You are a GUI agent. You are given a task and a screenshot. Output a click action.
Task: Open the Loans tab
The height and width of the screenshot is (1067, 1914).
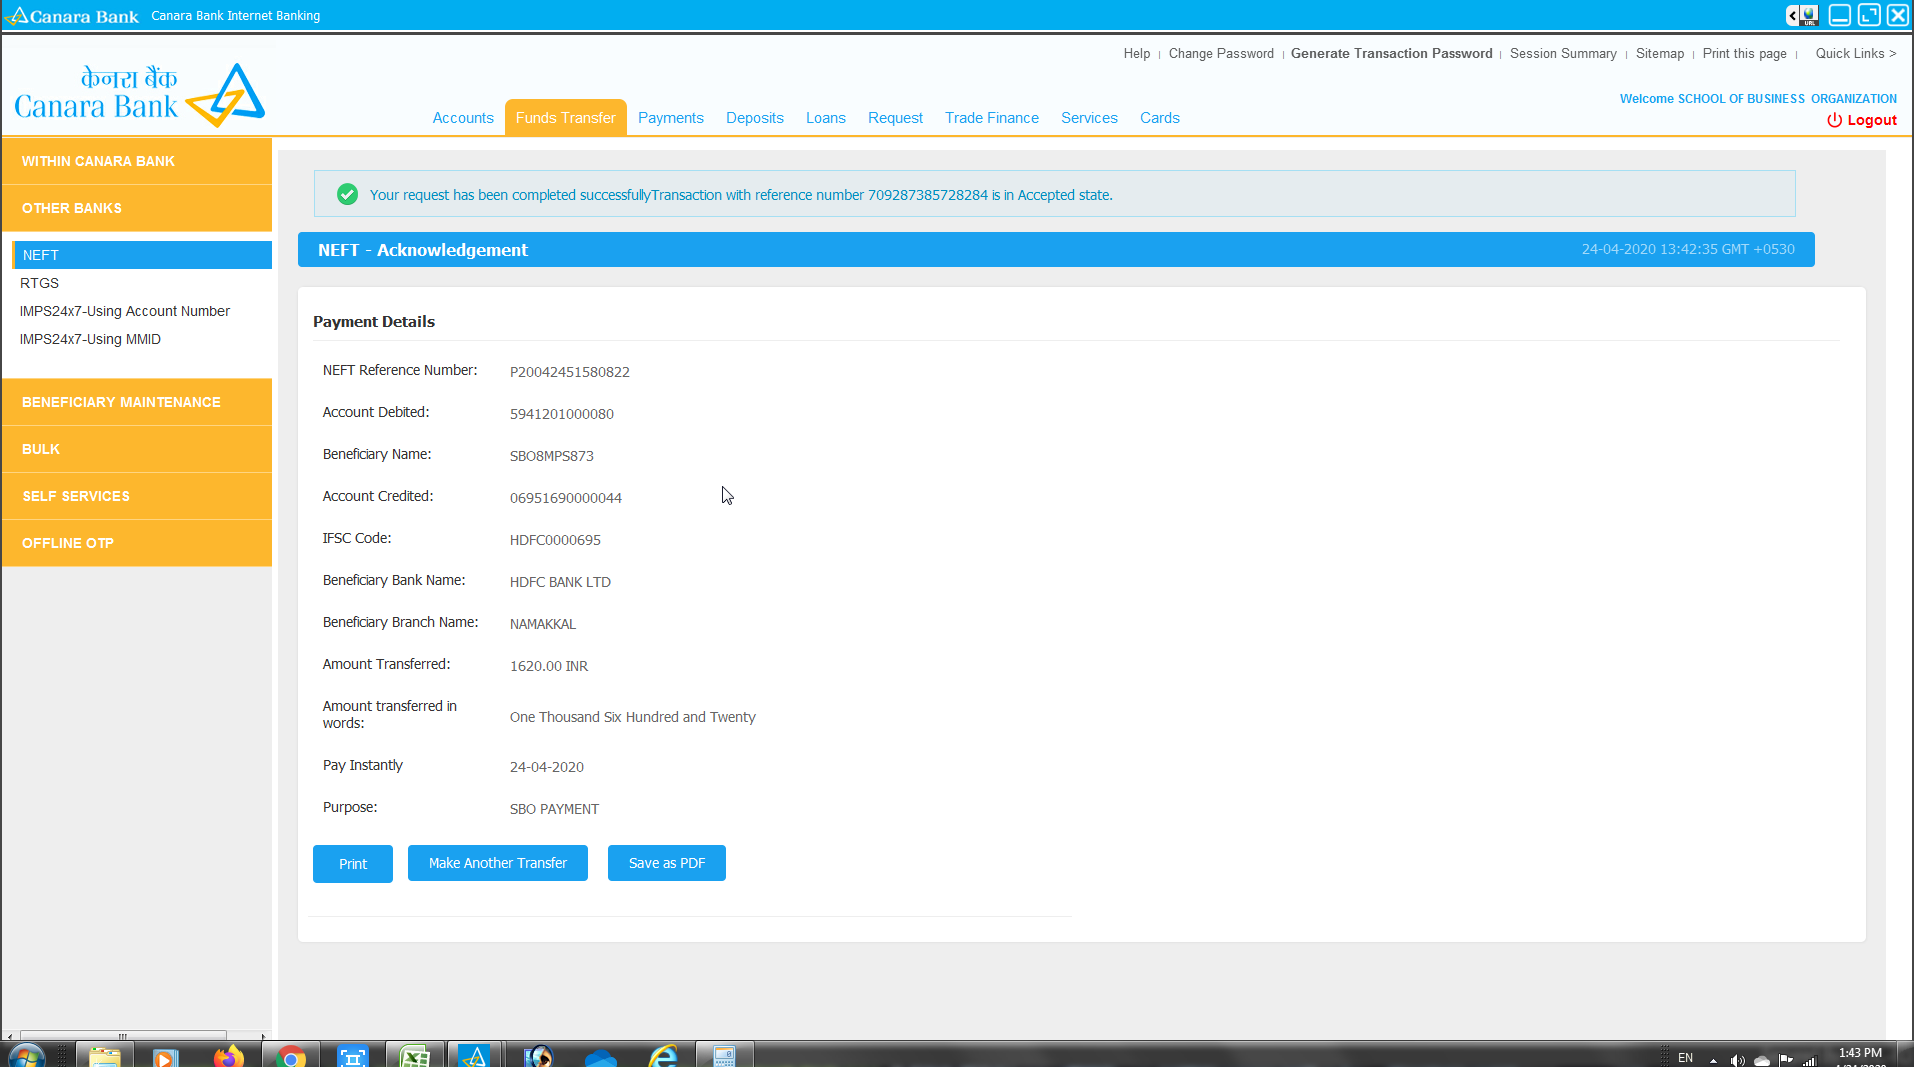click(826, 118)
